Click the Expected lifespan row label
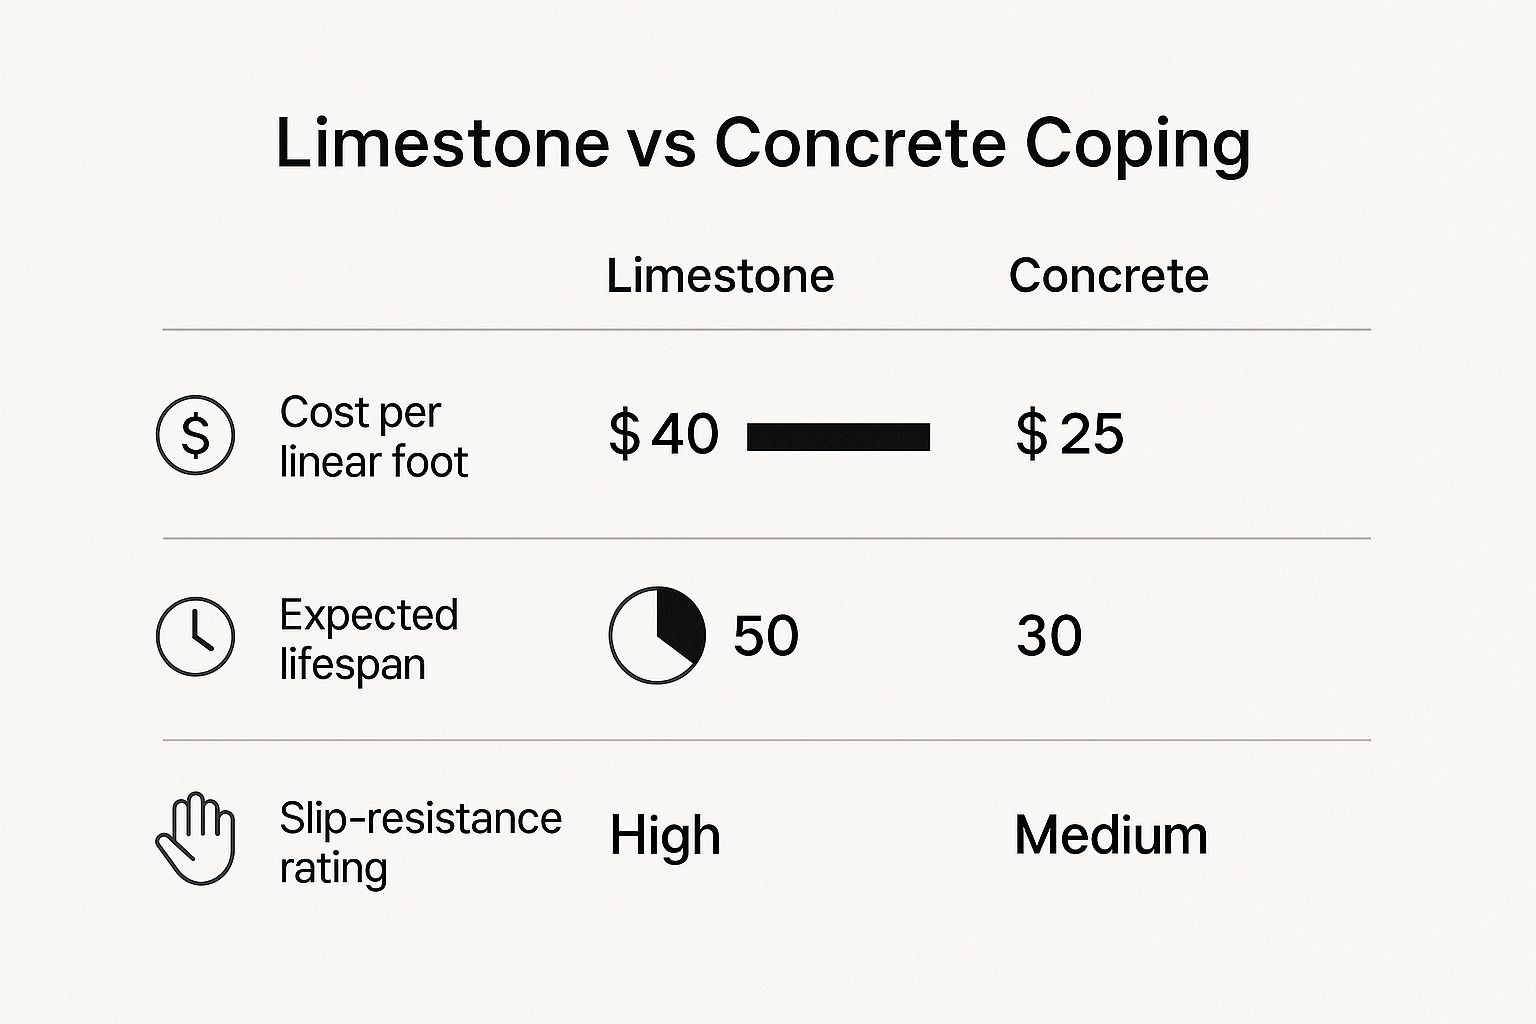Screen dimensions: 1536x1024 (x=368, y=639)
